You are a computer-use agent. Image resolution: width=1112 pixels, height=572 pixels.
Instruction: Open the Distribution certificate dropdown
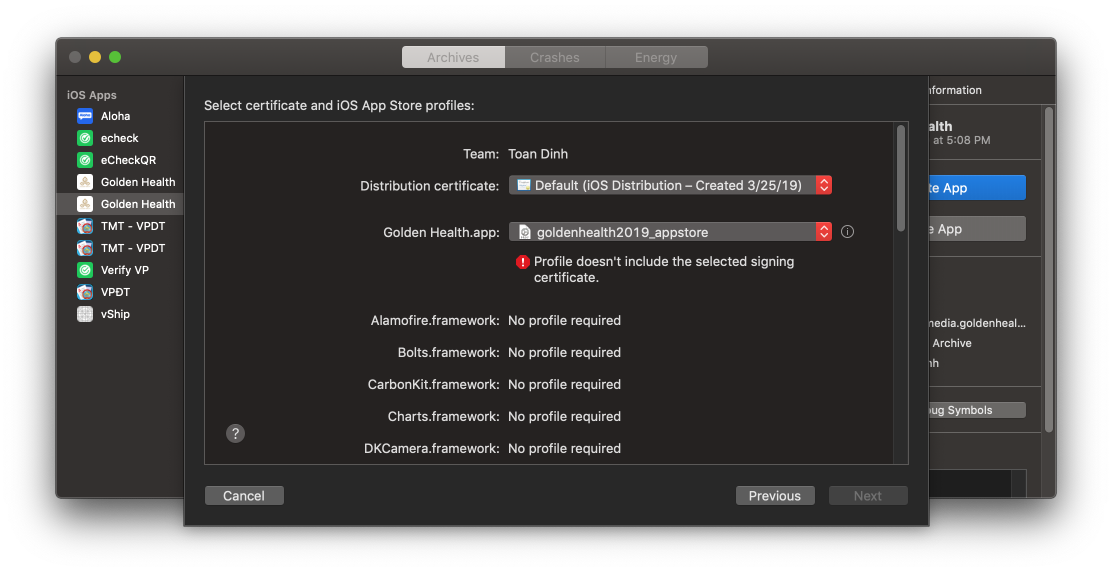pos(670,185)
